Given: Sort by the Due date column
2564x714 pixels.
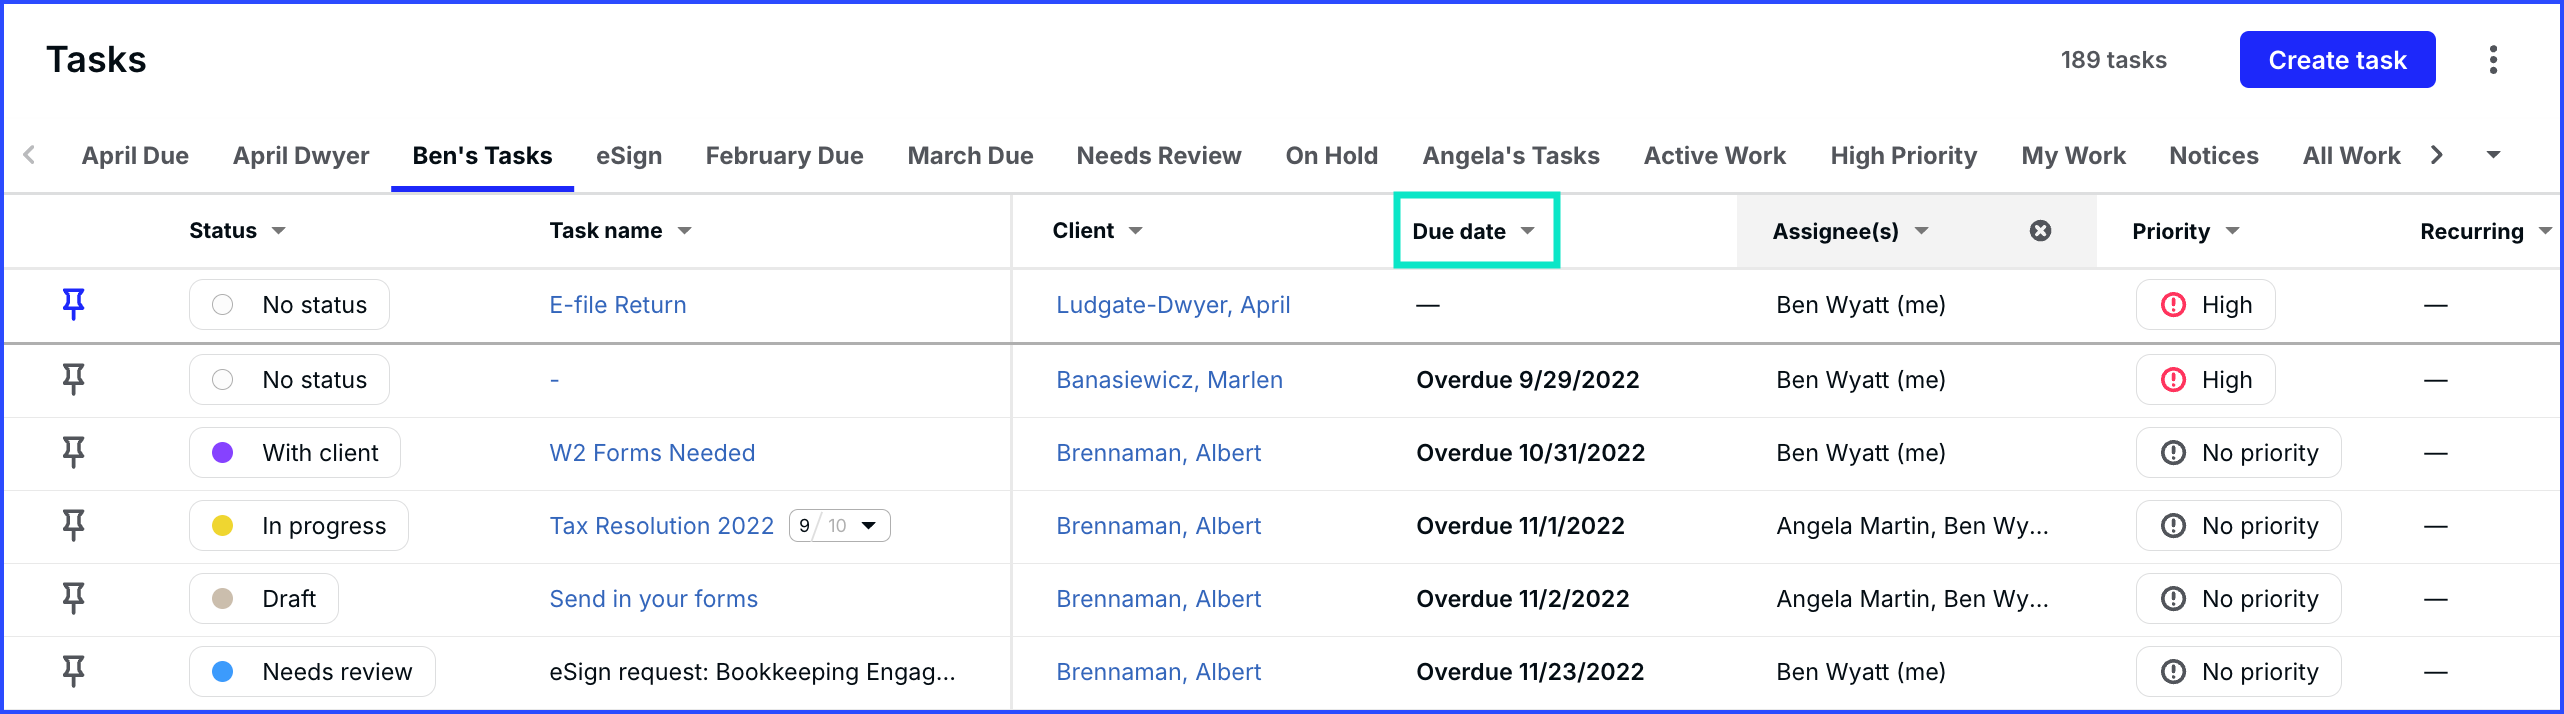Looking at the screenshot, I should click(1474, 231).
